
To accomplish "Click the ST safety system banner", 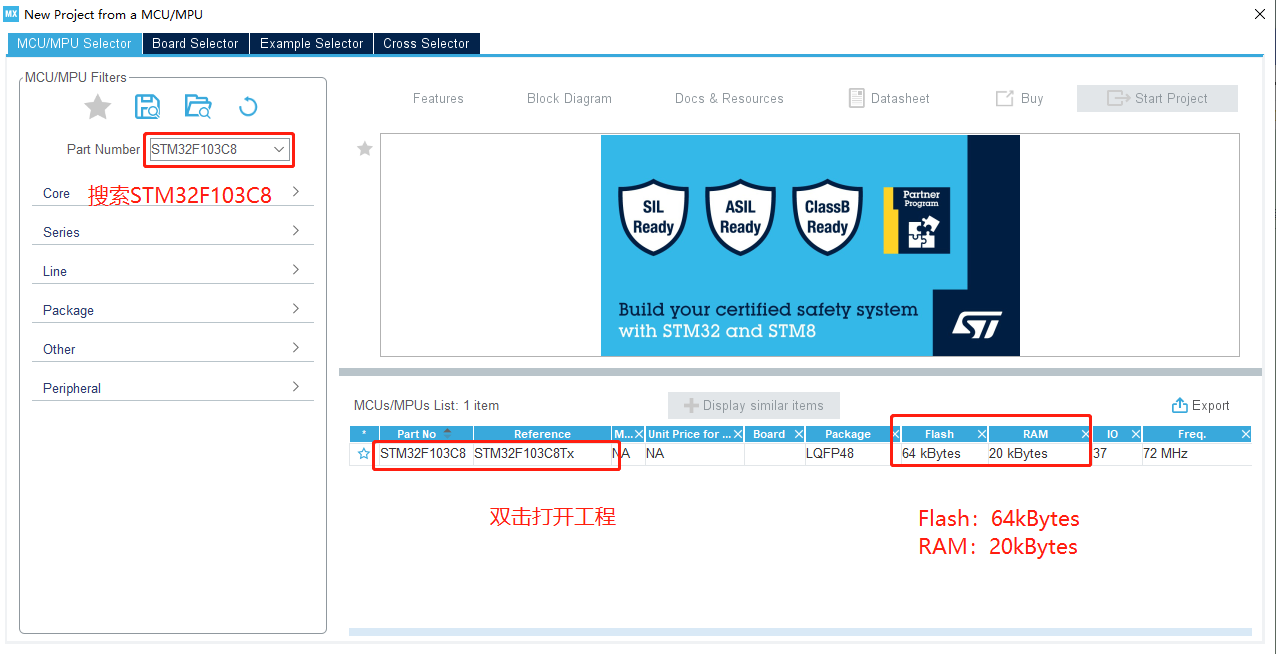I will tap(810, 245).
